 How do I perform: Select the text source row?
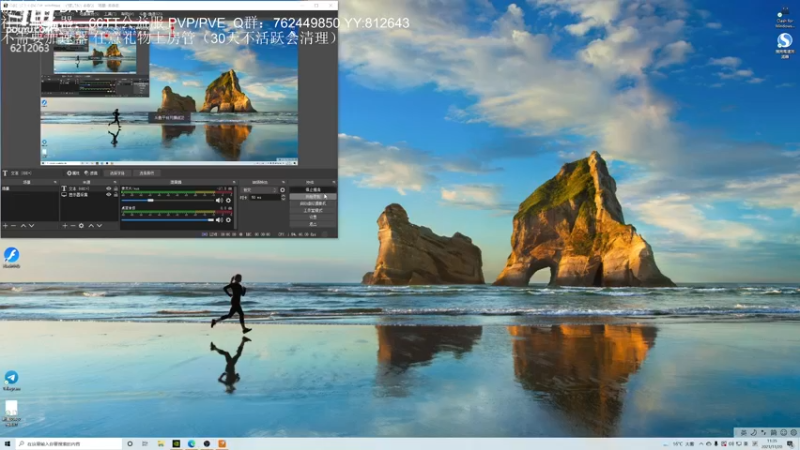click(x=90, y=189)
